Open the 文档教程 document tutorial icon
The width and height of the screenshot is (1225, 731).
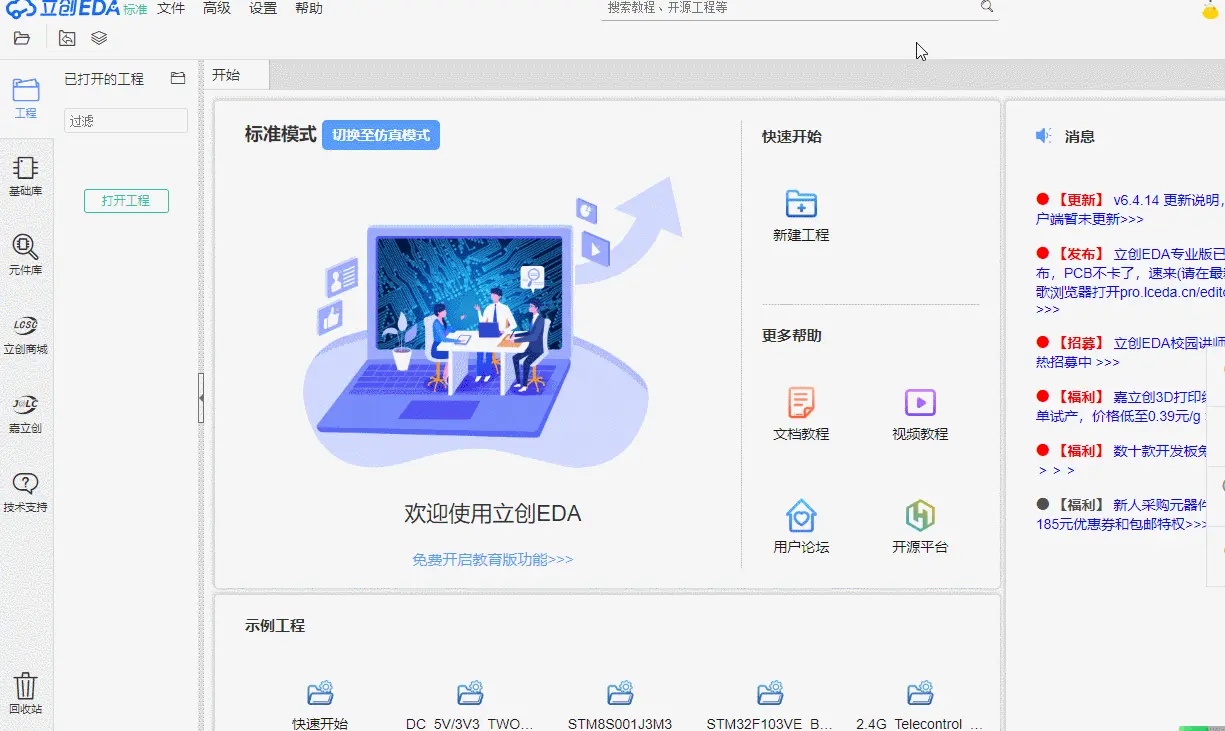(x=801, y=402)
